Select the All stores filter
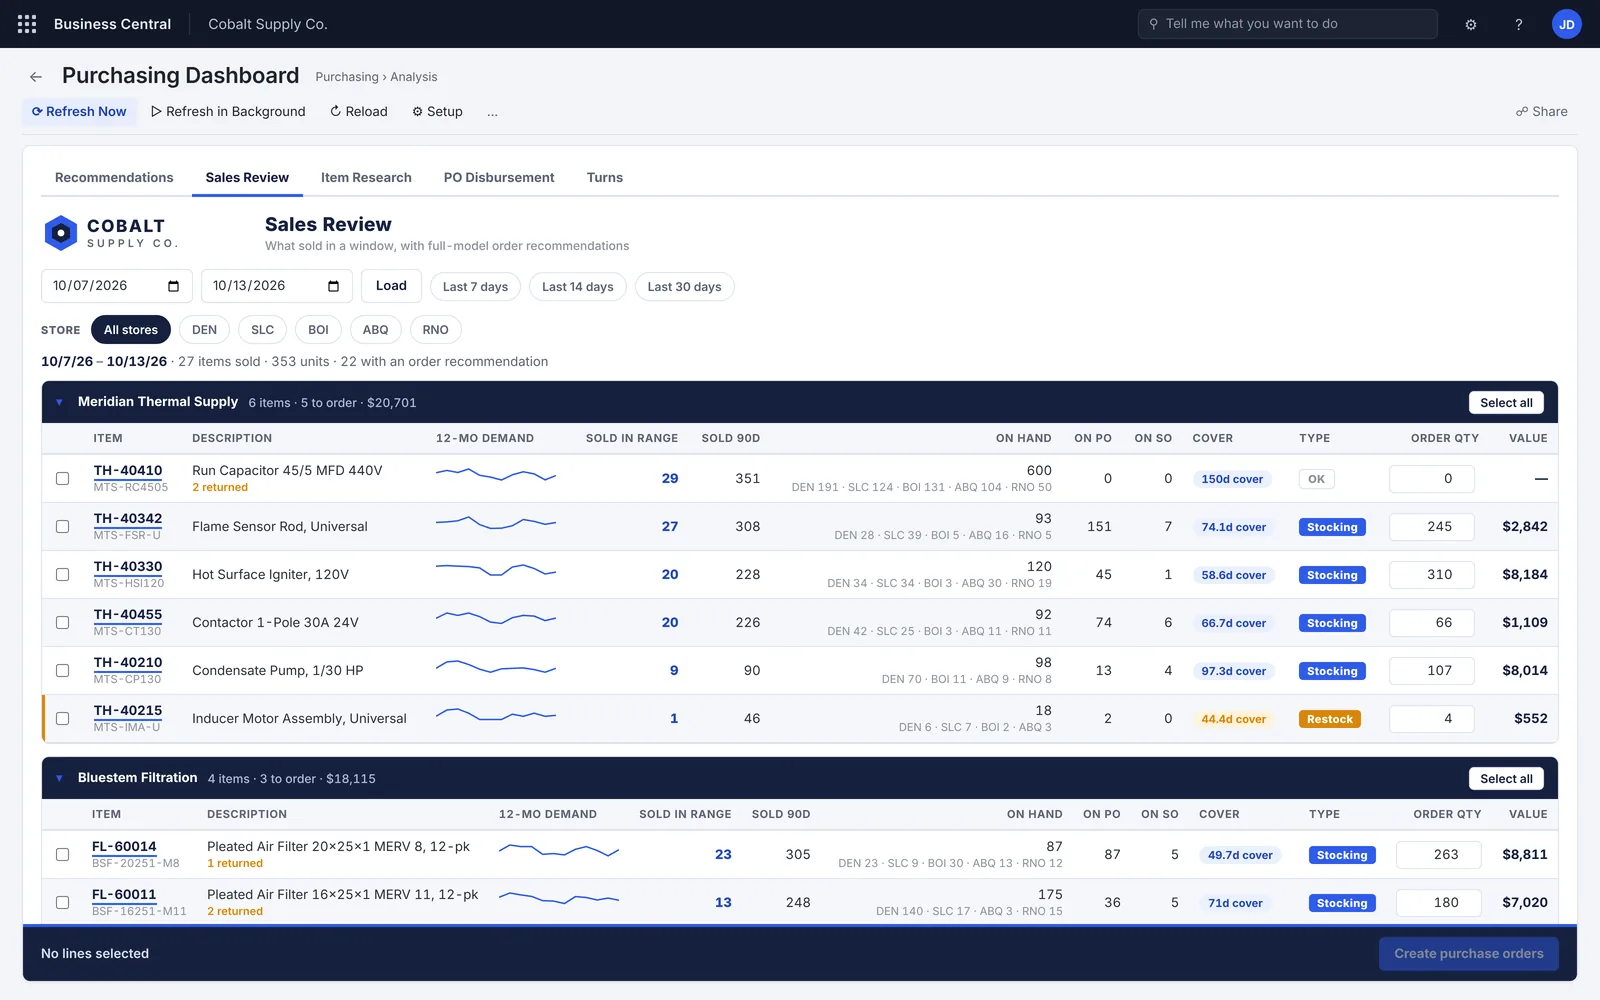Screen dimensions: 1600x1000 (131, 330)
